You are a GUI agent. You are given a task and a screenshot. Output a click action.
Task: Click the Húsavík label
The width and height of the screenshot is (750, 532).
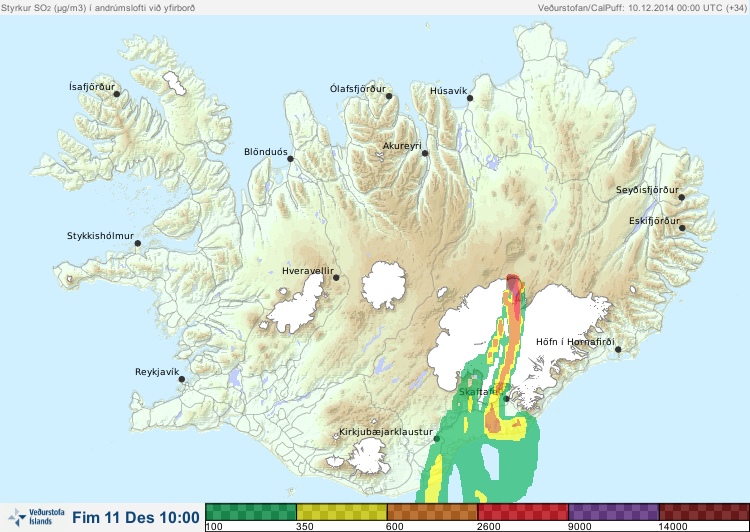click(x=449, y=91)
